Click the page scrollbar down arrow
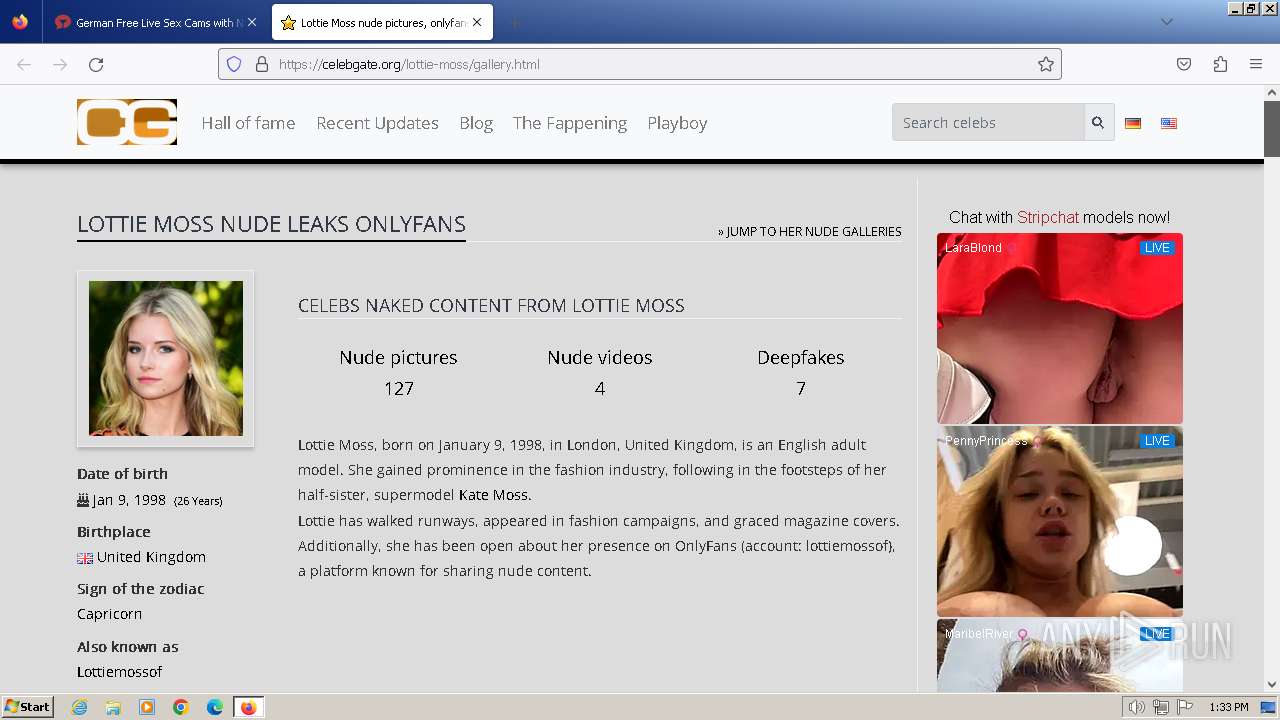Image resolution: width=1280 pixels, height=720 pixels. (x=1272, y=685)
